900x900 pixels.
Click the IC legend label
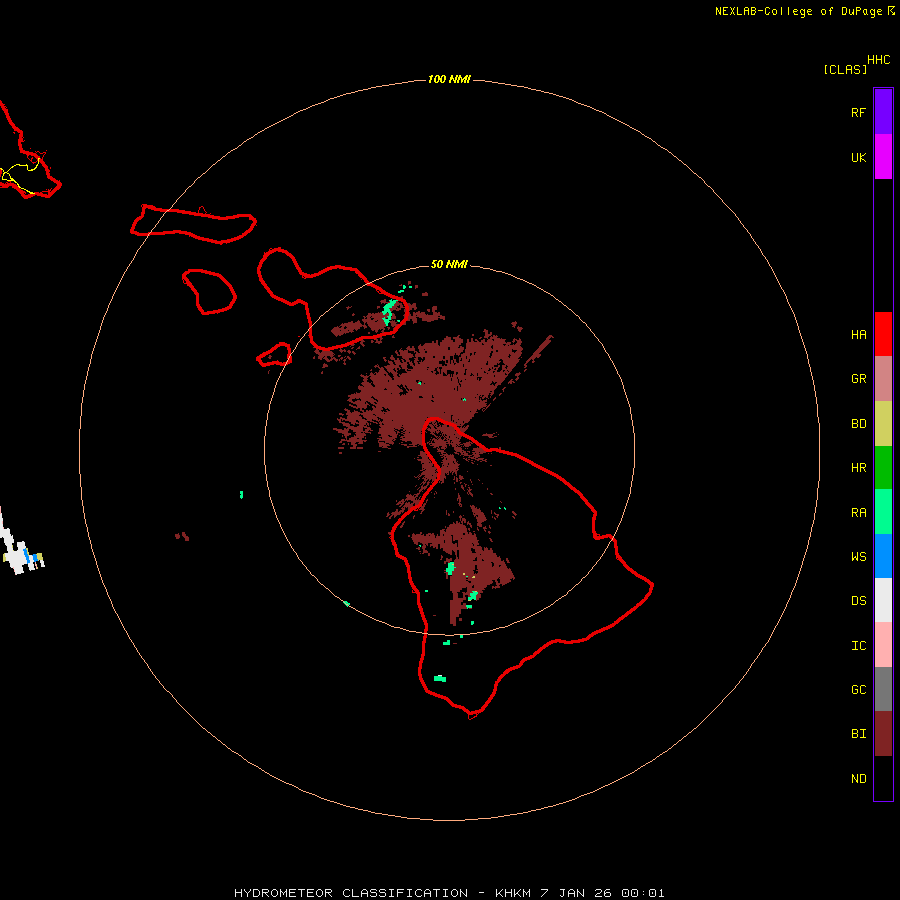click(x=858, y=646)
